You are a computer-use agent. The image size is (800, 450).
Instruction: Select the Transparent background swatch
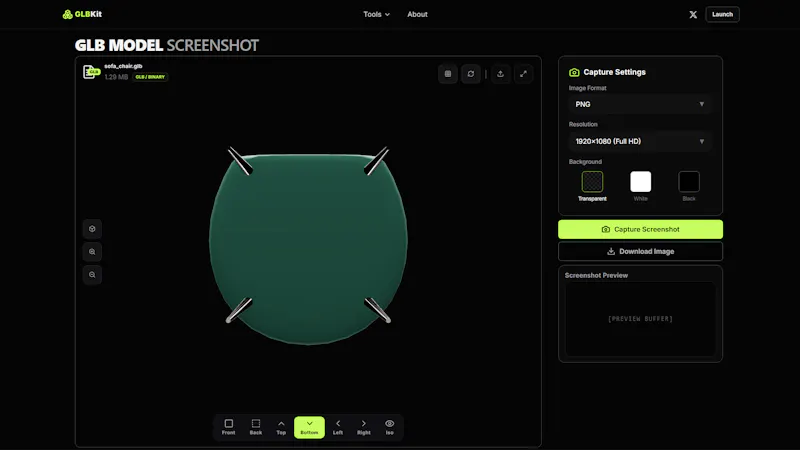(592, 182)
